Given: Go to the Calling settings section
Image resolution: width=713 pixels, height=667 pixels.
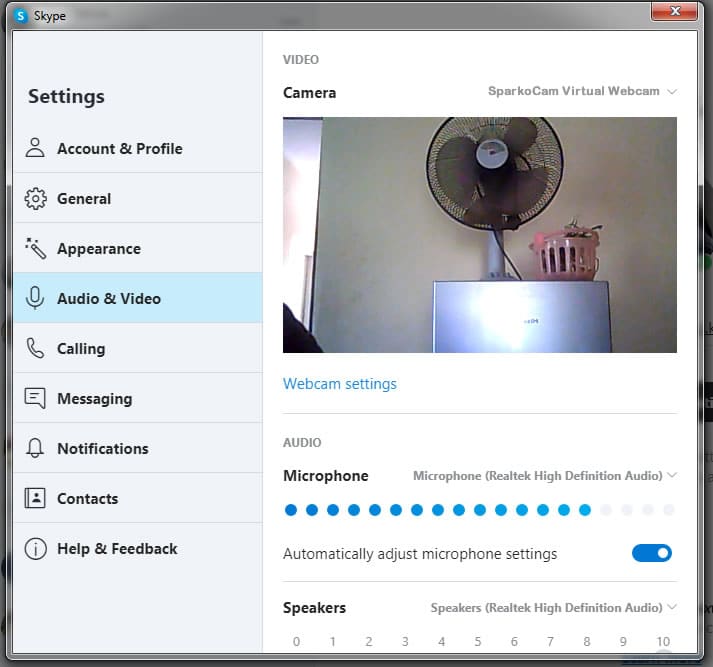Looking at the screenshot, I should pos(138,348).
